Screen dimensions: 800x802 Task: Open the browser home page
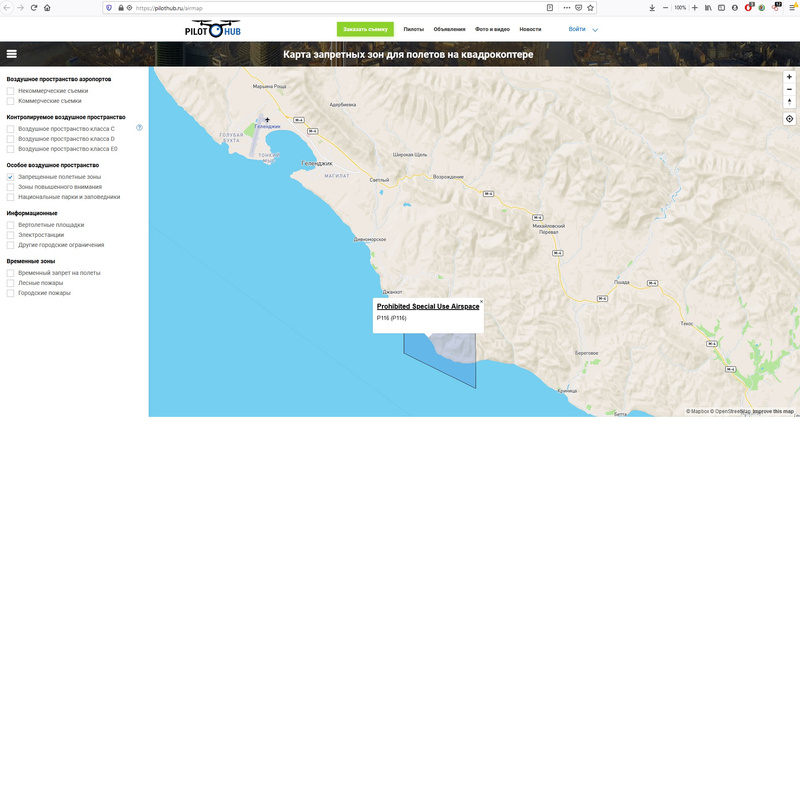click(47, 8)
